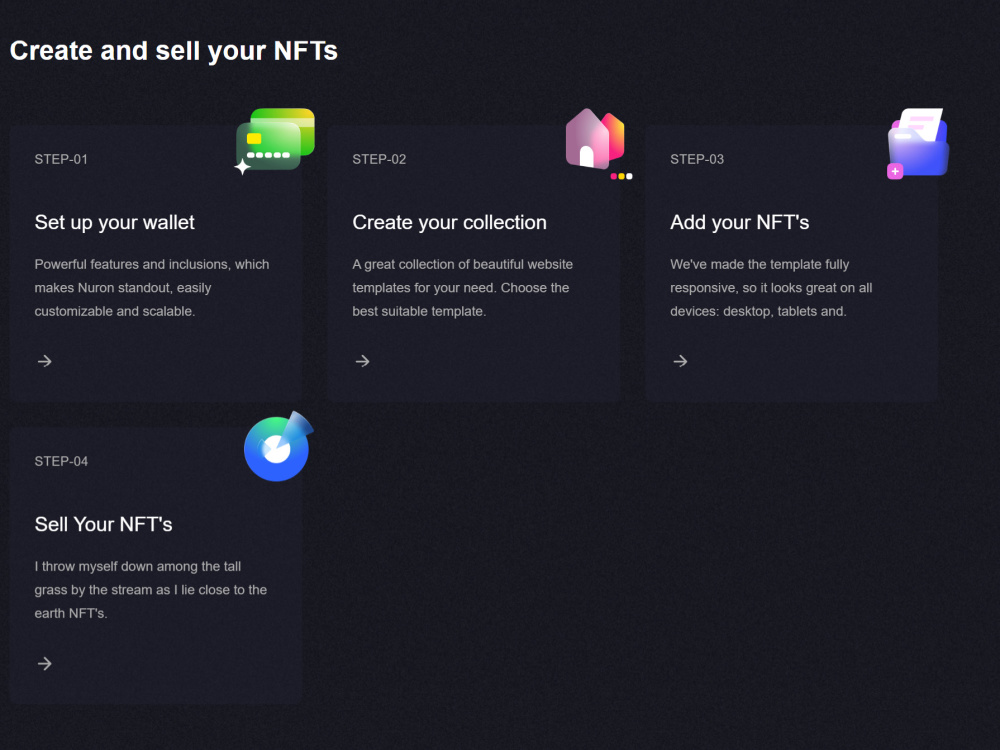Click the blue circular target sell icon

[x=279, y=446]
